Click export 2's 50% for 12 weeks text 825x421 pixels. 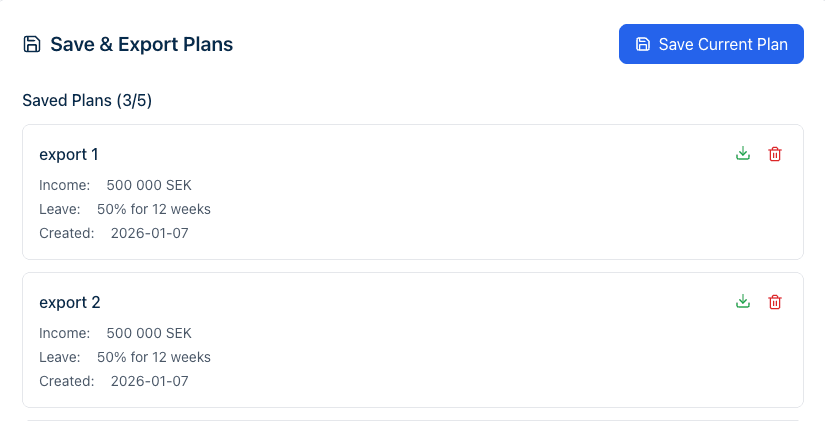click(154, 357)
